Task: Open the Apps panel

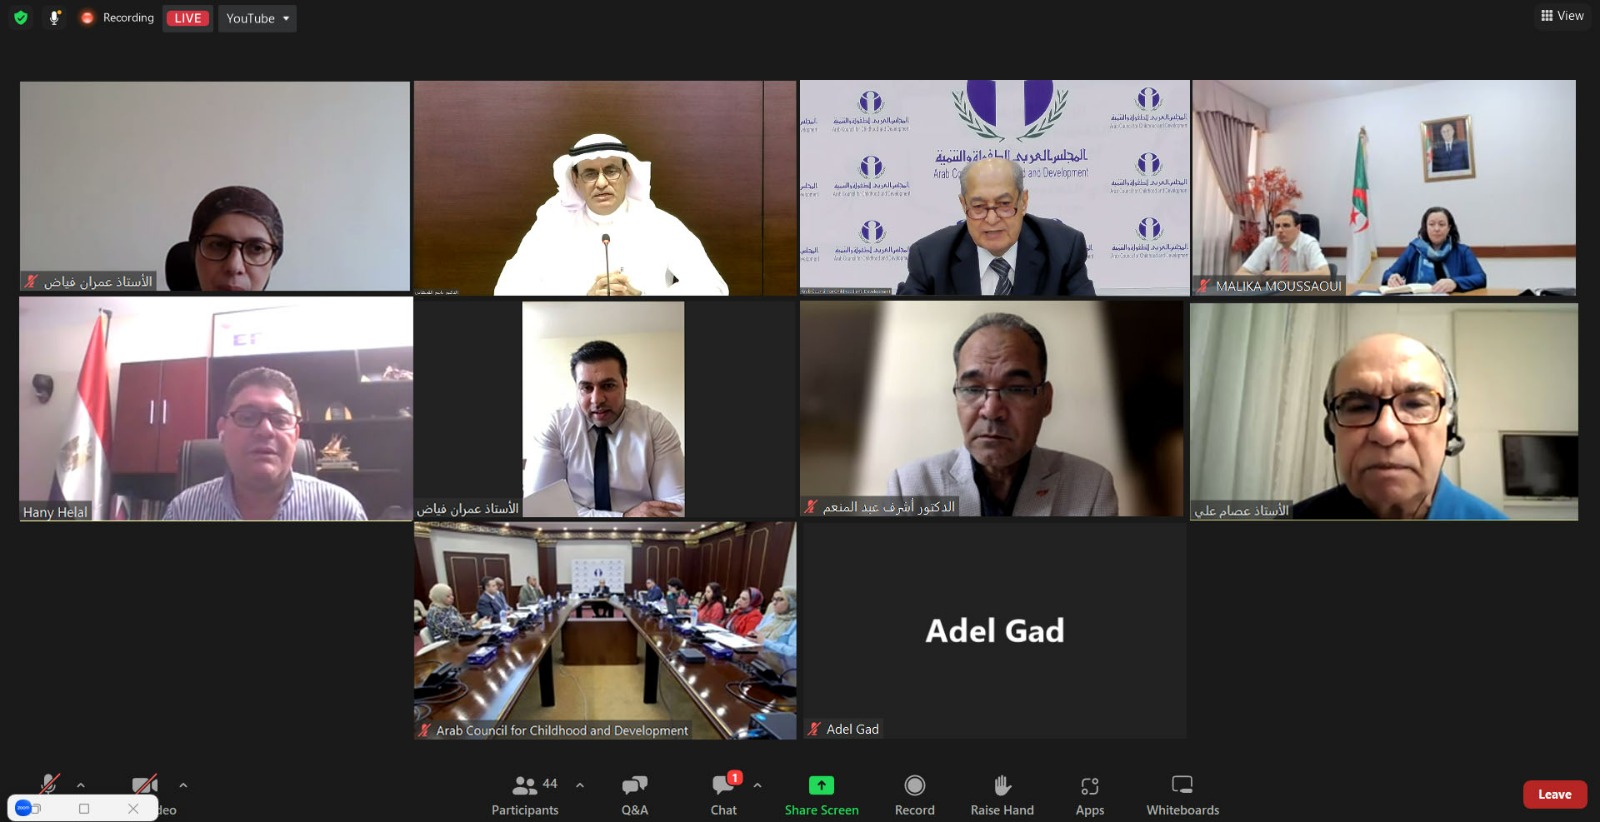Action: point(1090,795)
